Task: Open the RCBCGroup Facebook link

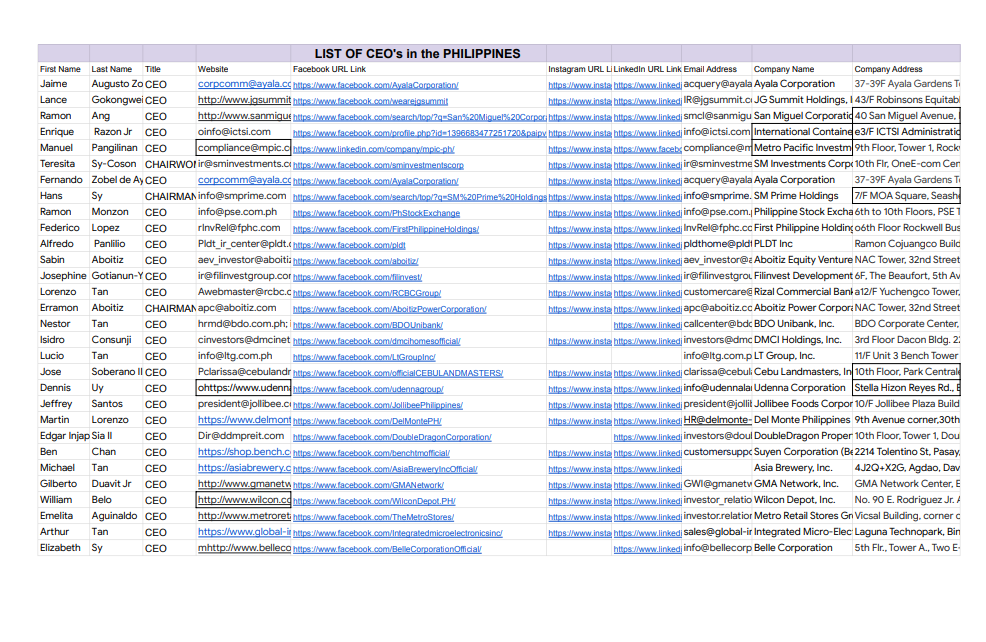Action: point(367,293)
